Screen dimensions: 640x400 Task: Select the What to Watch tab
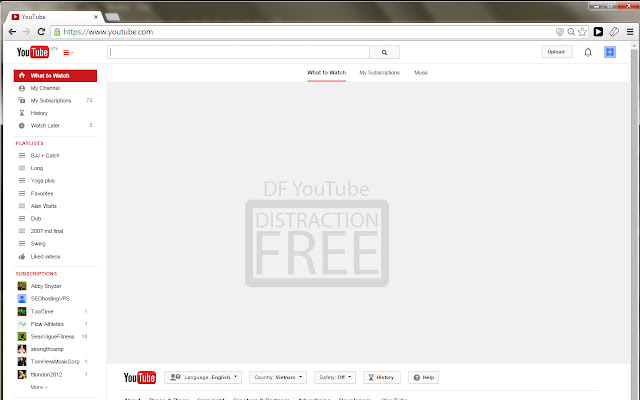tap(327, 73)
